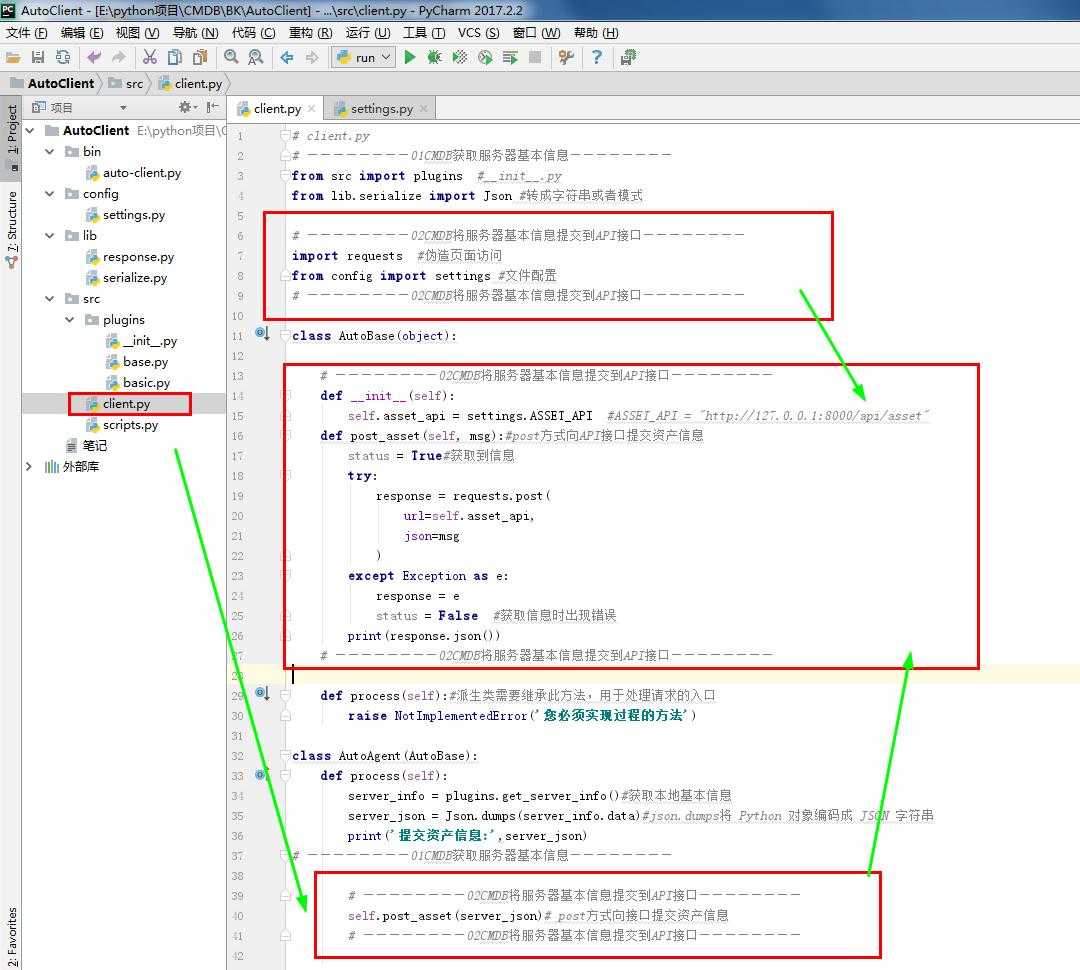
Task: Expand the 外部库 node
Action: [29, 466]
